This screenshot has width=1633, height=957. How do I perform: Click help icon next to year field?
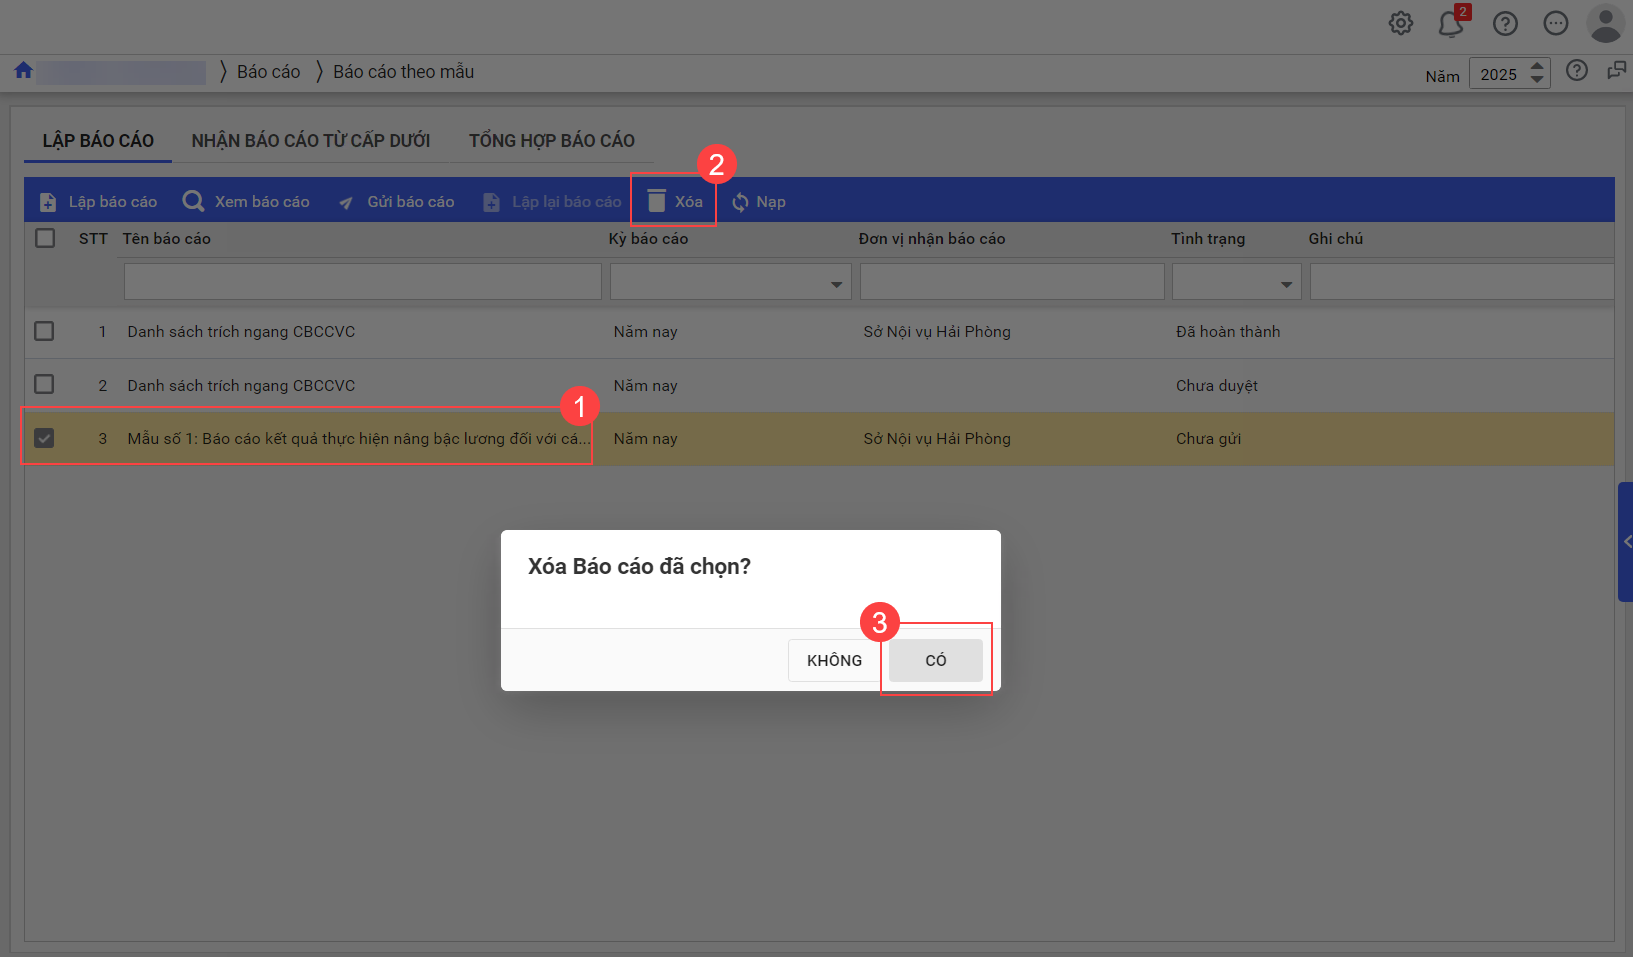click(x=1577, y=70)
